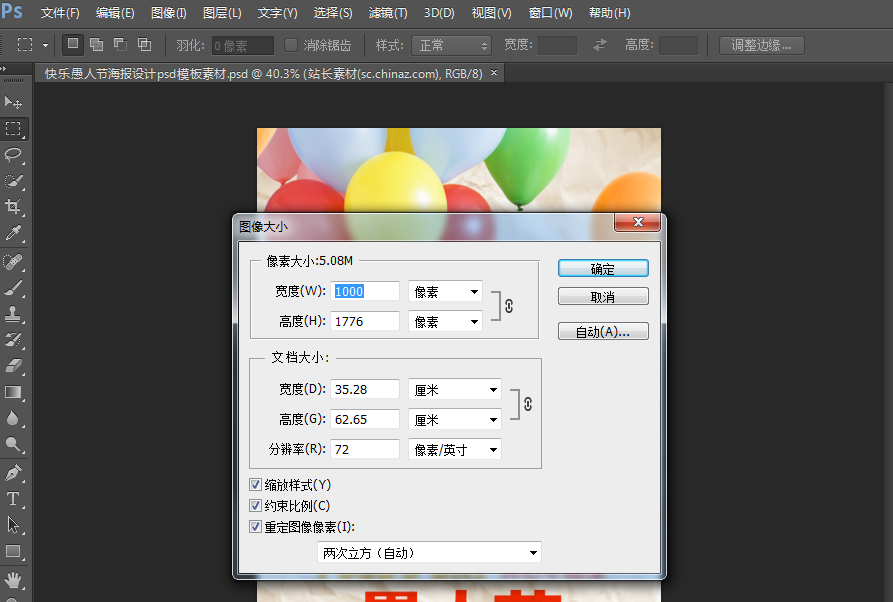Open document width unit dropdown 厘米
893x602 pixels.
(x=454, y=390)
